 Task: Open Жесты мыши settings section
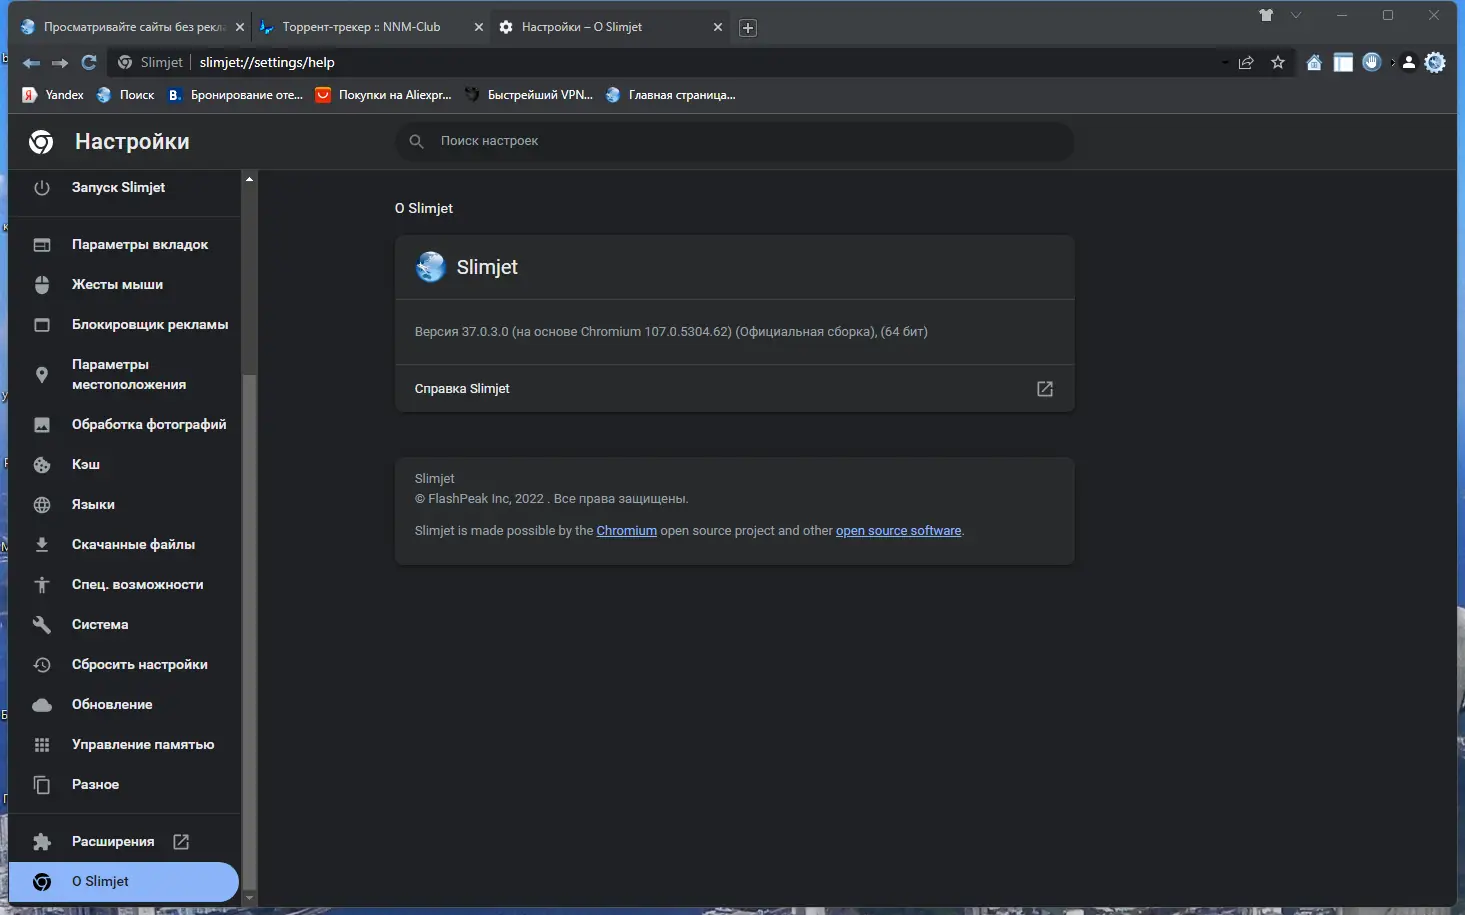(x=125, y=285)
